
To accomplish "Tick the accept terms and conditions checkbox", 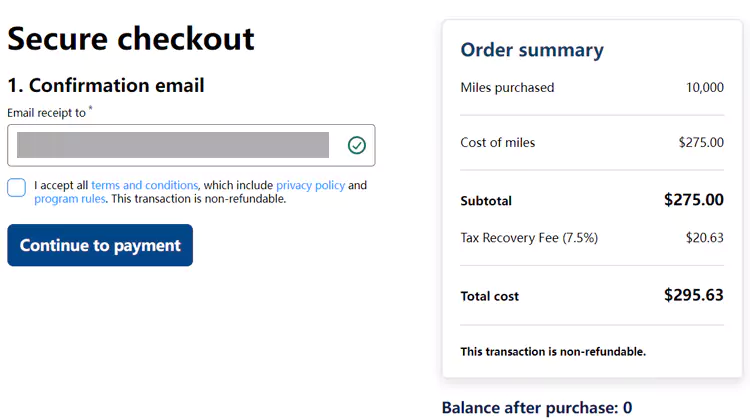I will (x=16, y=188).
